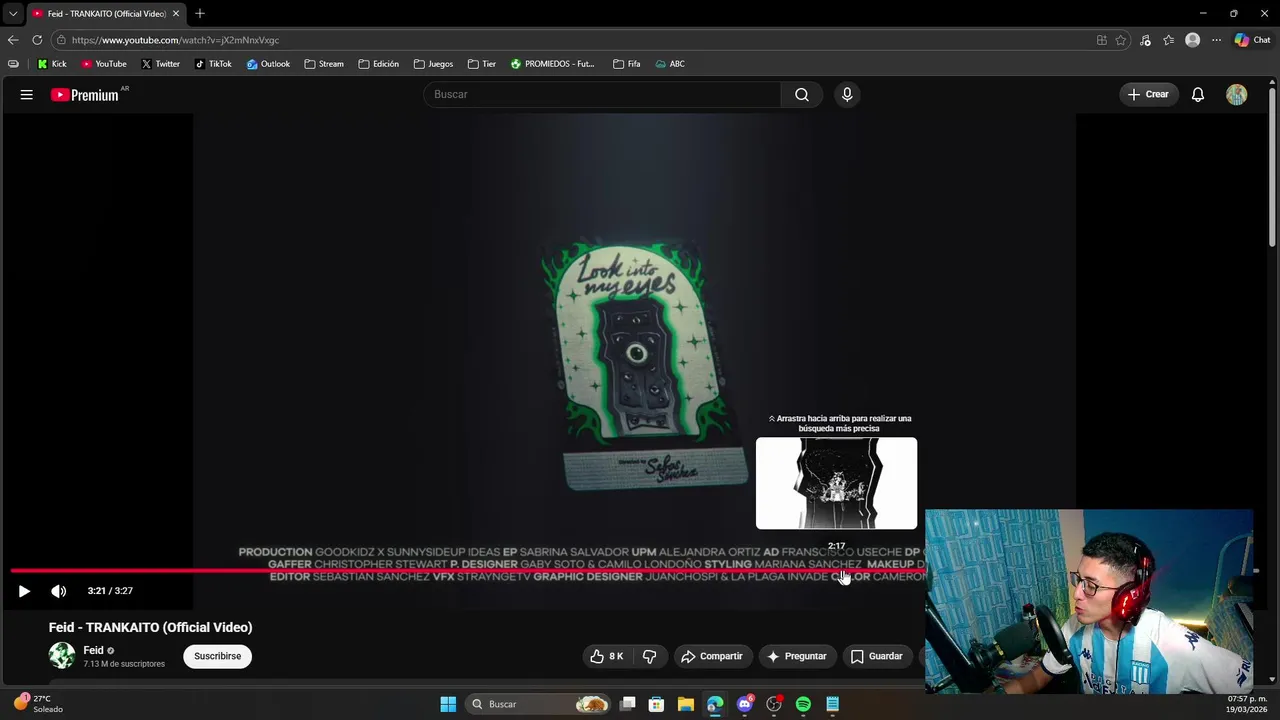
Task: Open File Explorer from taskbar
Action: point(685,704)
